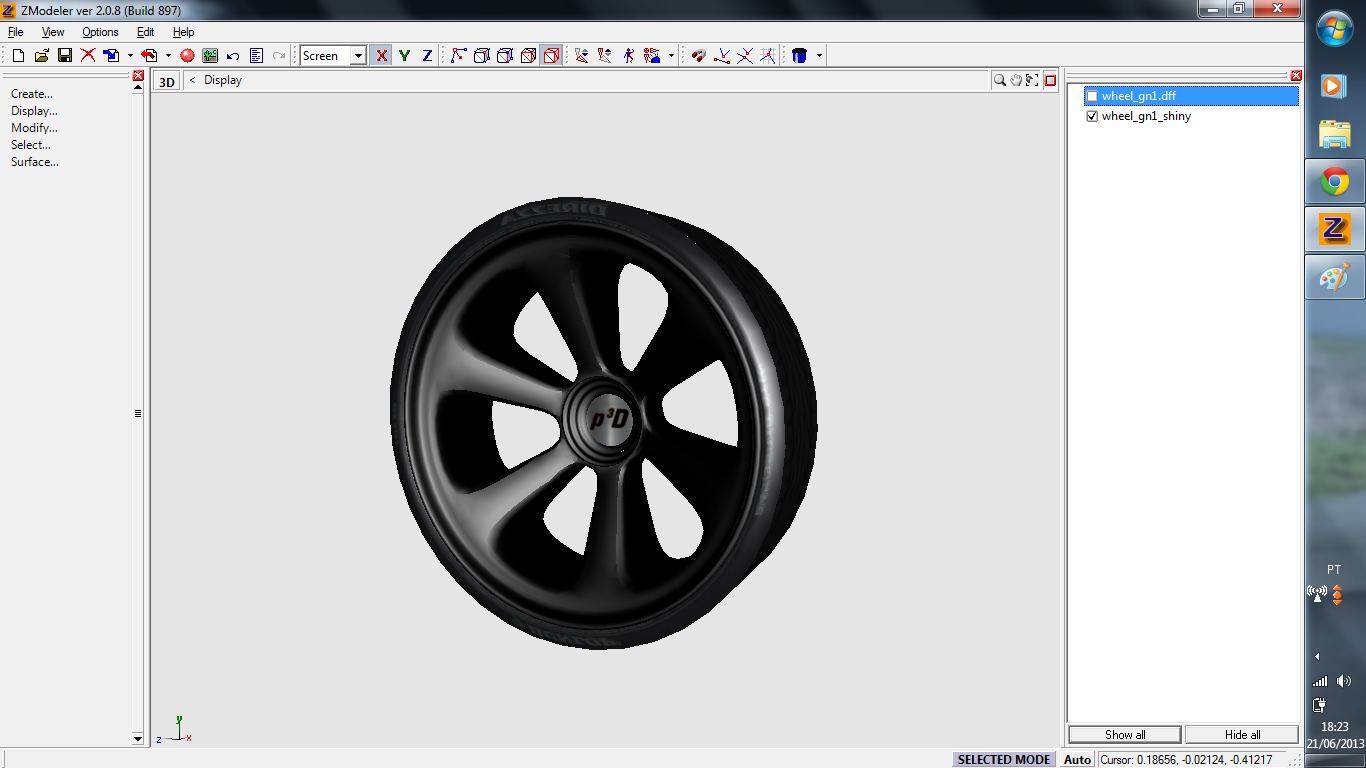Check the wheel_gn1.dff checkbox
The height and width of the screenshot is (768, 1366).
1092,96
